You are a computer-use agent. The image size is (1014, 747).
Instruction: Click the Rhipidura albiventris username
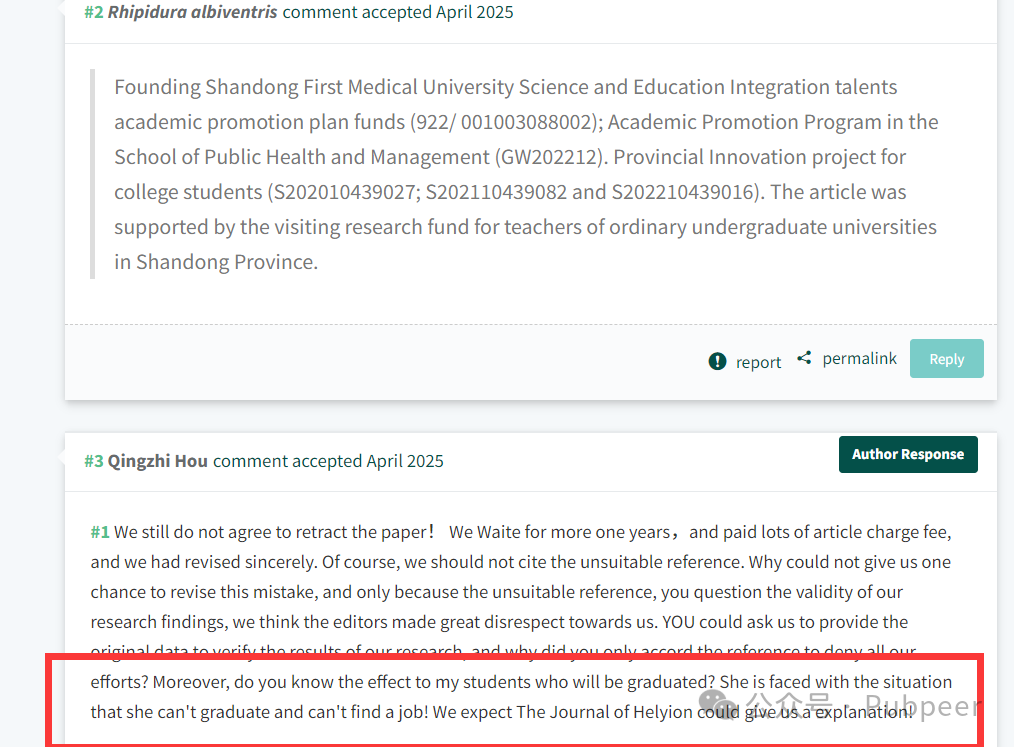[192, 12]
